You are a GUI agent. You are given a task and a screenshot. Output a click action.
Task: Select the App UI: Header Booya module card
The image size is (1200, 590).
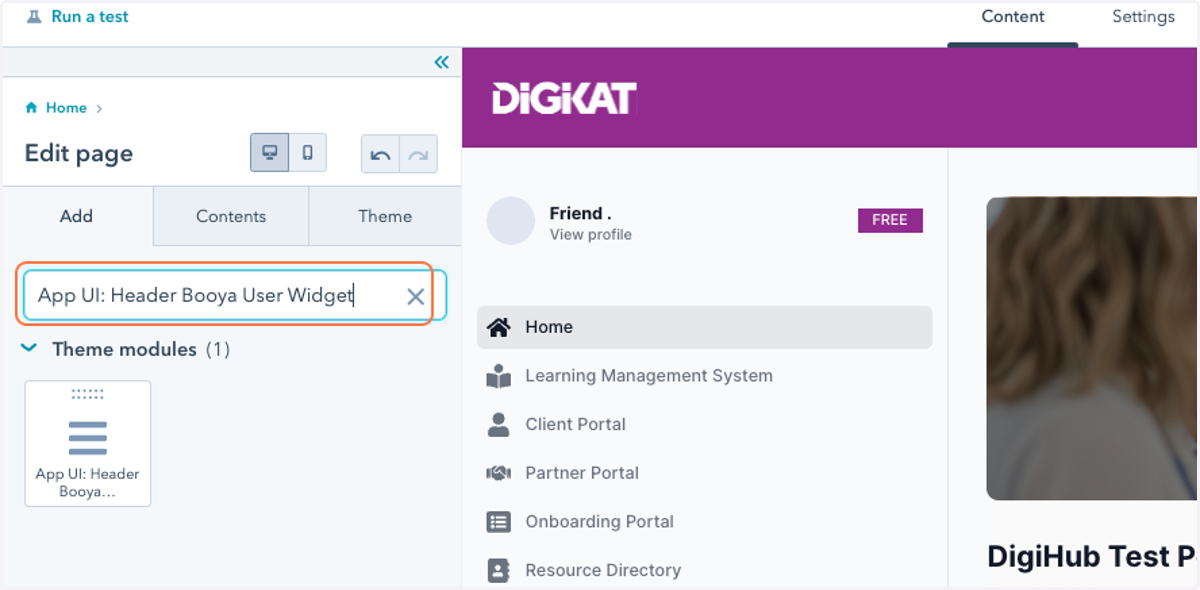tap(88, 443)
